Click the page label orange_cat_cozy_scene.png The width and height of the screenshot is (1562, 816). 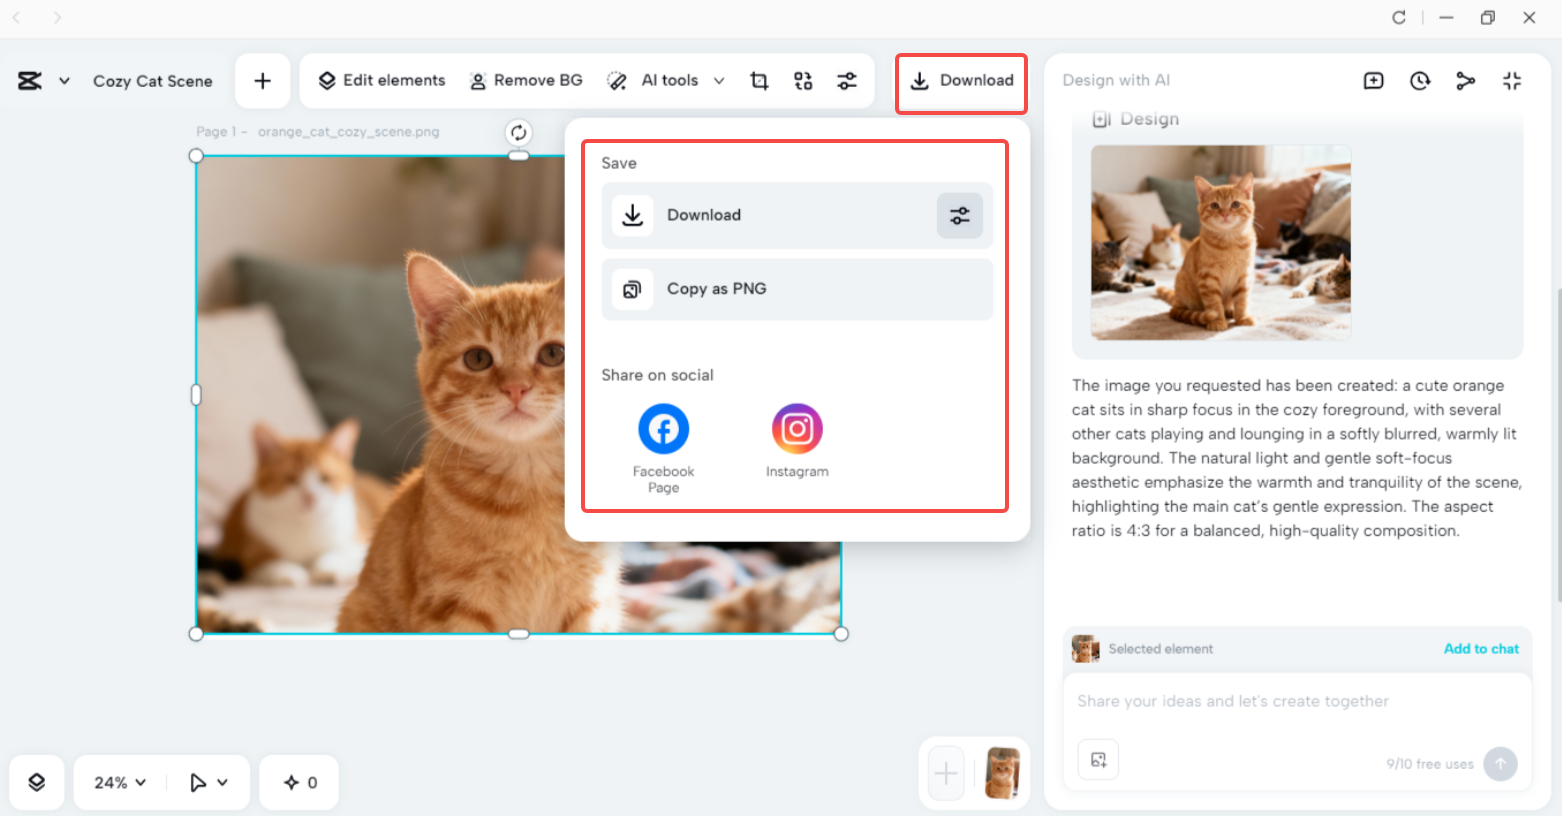348,132
